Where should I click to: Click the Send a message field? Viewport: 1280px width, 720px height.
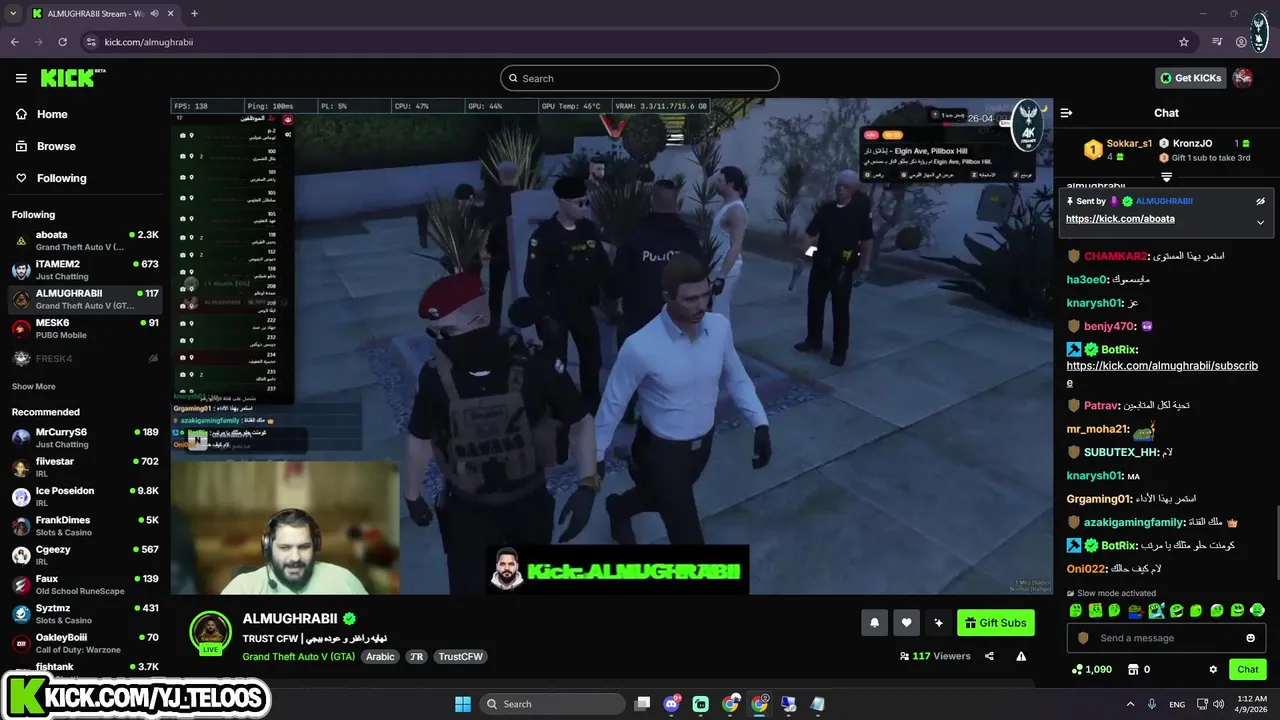pos(1165,638)
